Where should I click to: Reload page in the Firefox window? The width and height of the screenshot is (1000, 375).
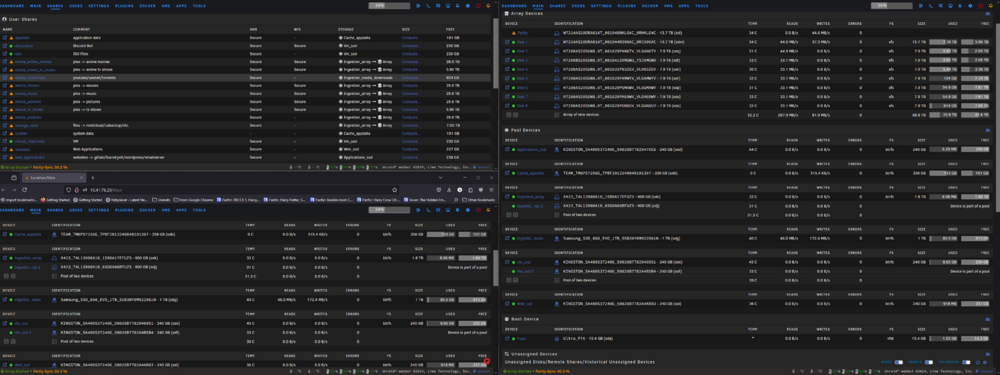pyautogui.click(x=24, y=189)
